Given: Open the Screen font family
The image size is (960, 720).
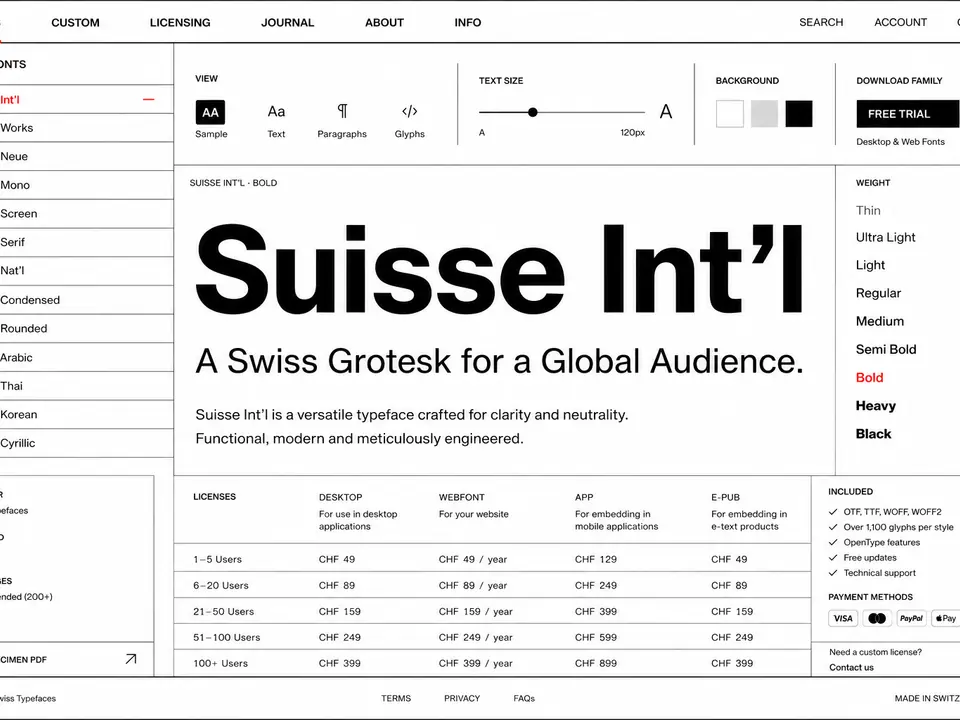Looking at the screenshot, I should point(84,214).
